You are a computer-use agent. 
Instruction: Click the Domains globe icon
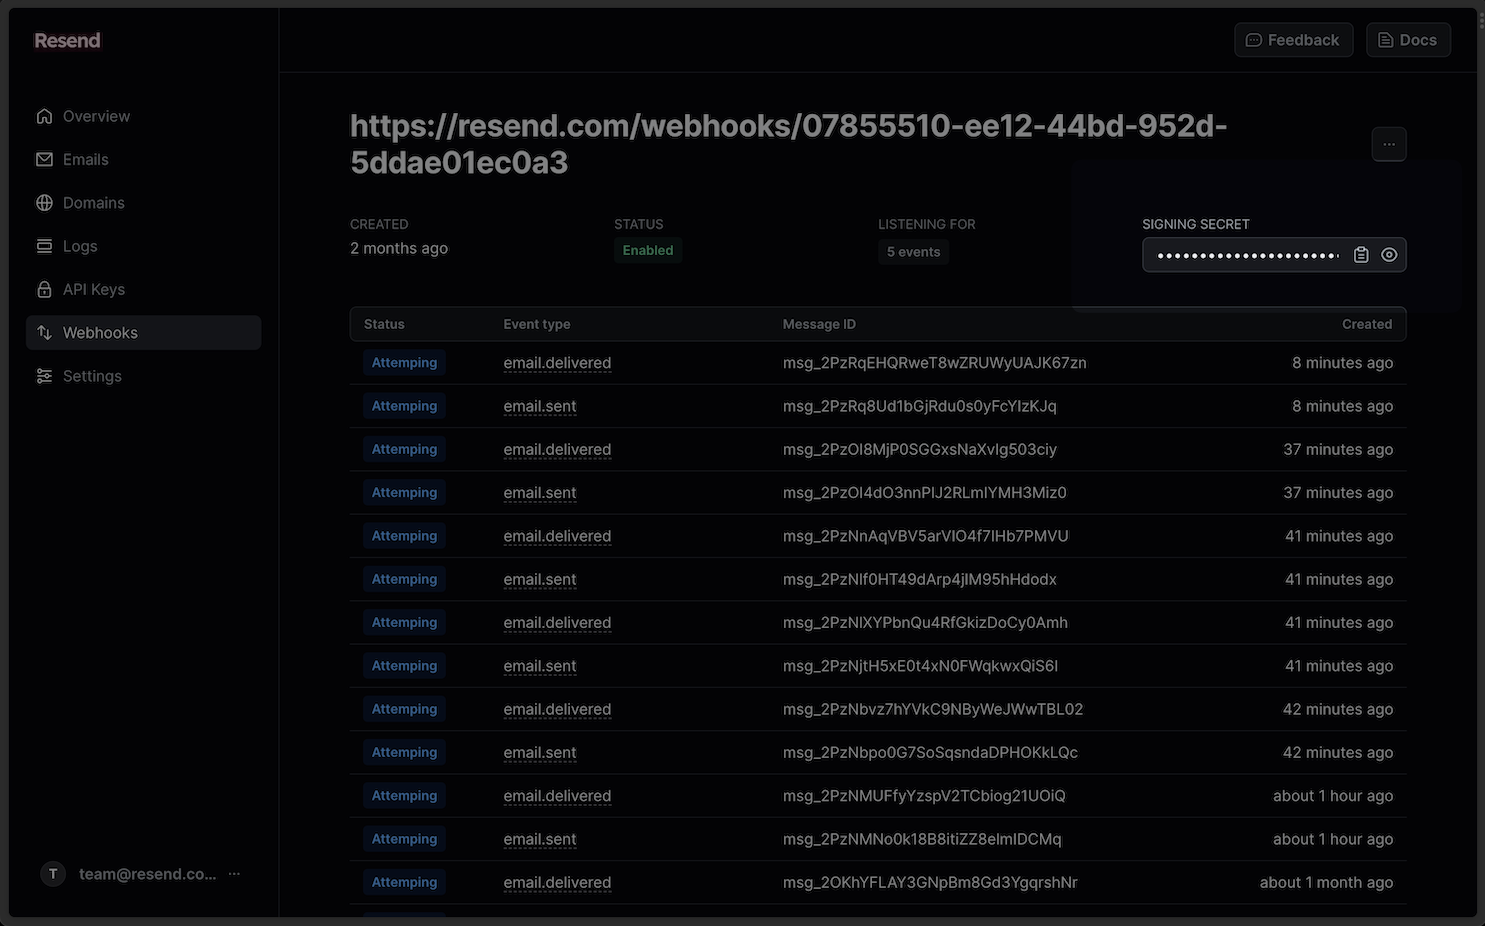click(44, 203)
